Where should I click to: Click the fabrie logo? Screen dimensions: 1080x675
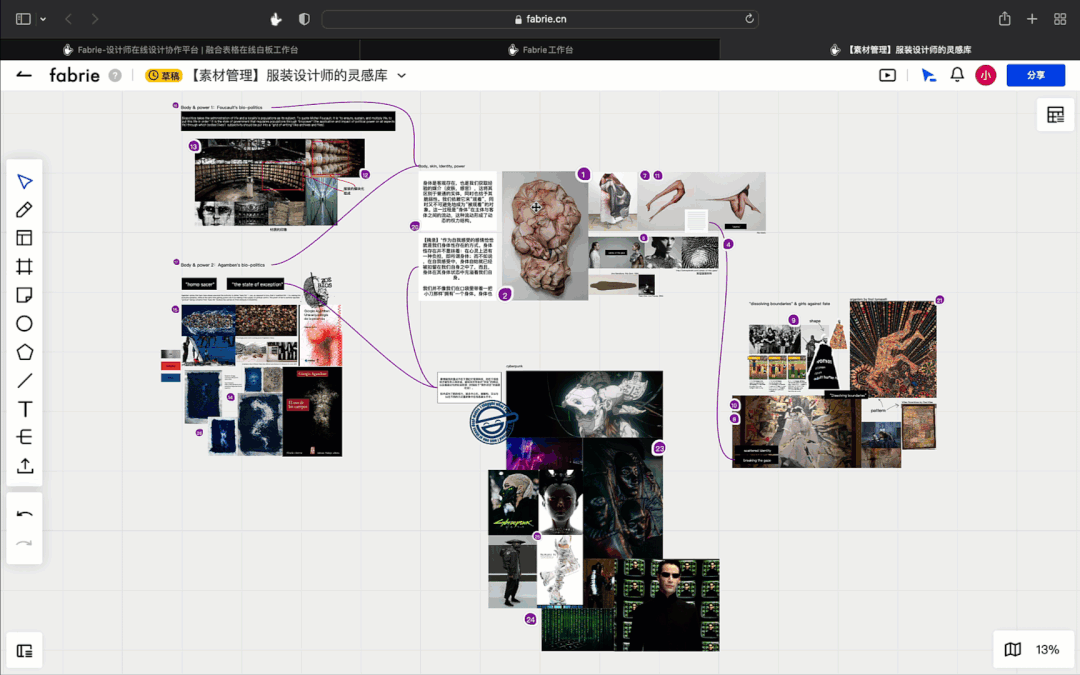[74, 75]
